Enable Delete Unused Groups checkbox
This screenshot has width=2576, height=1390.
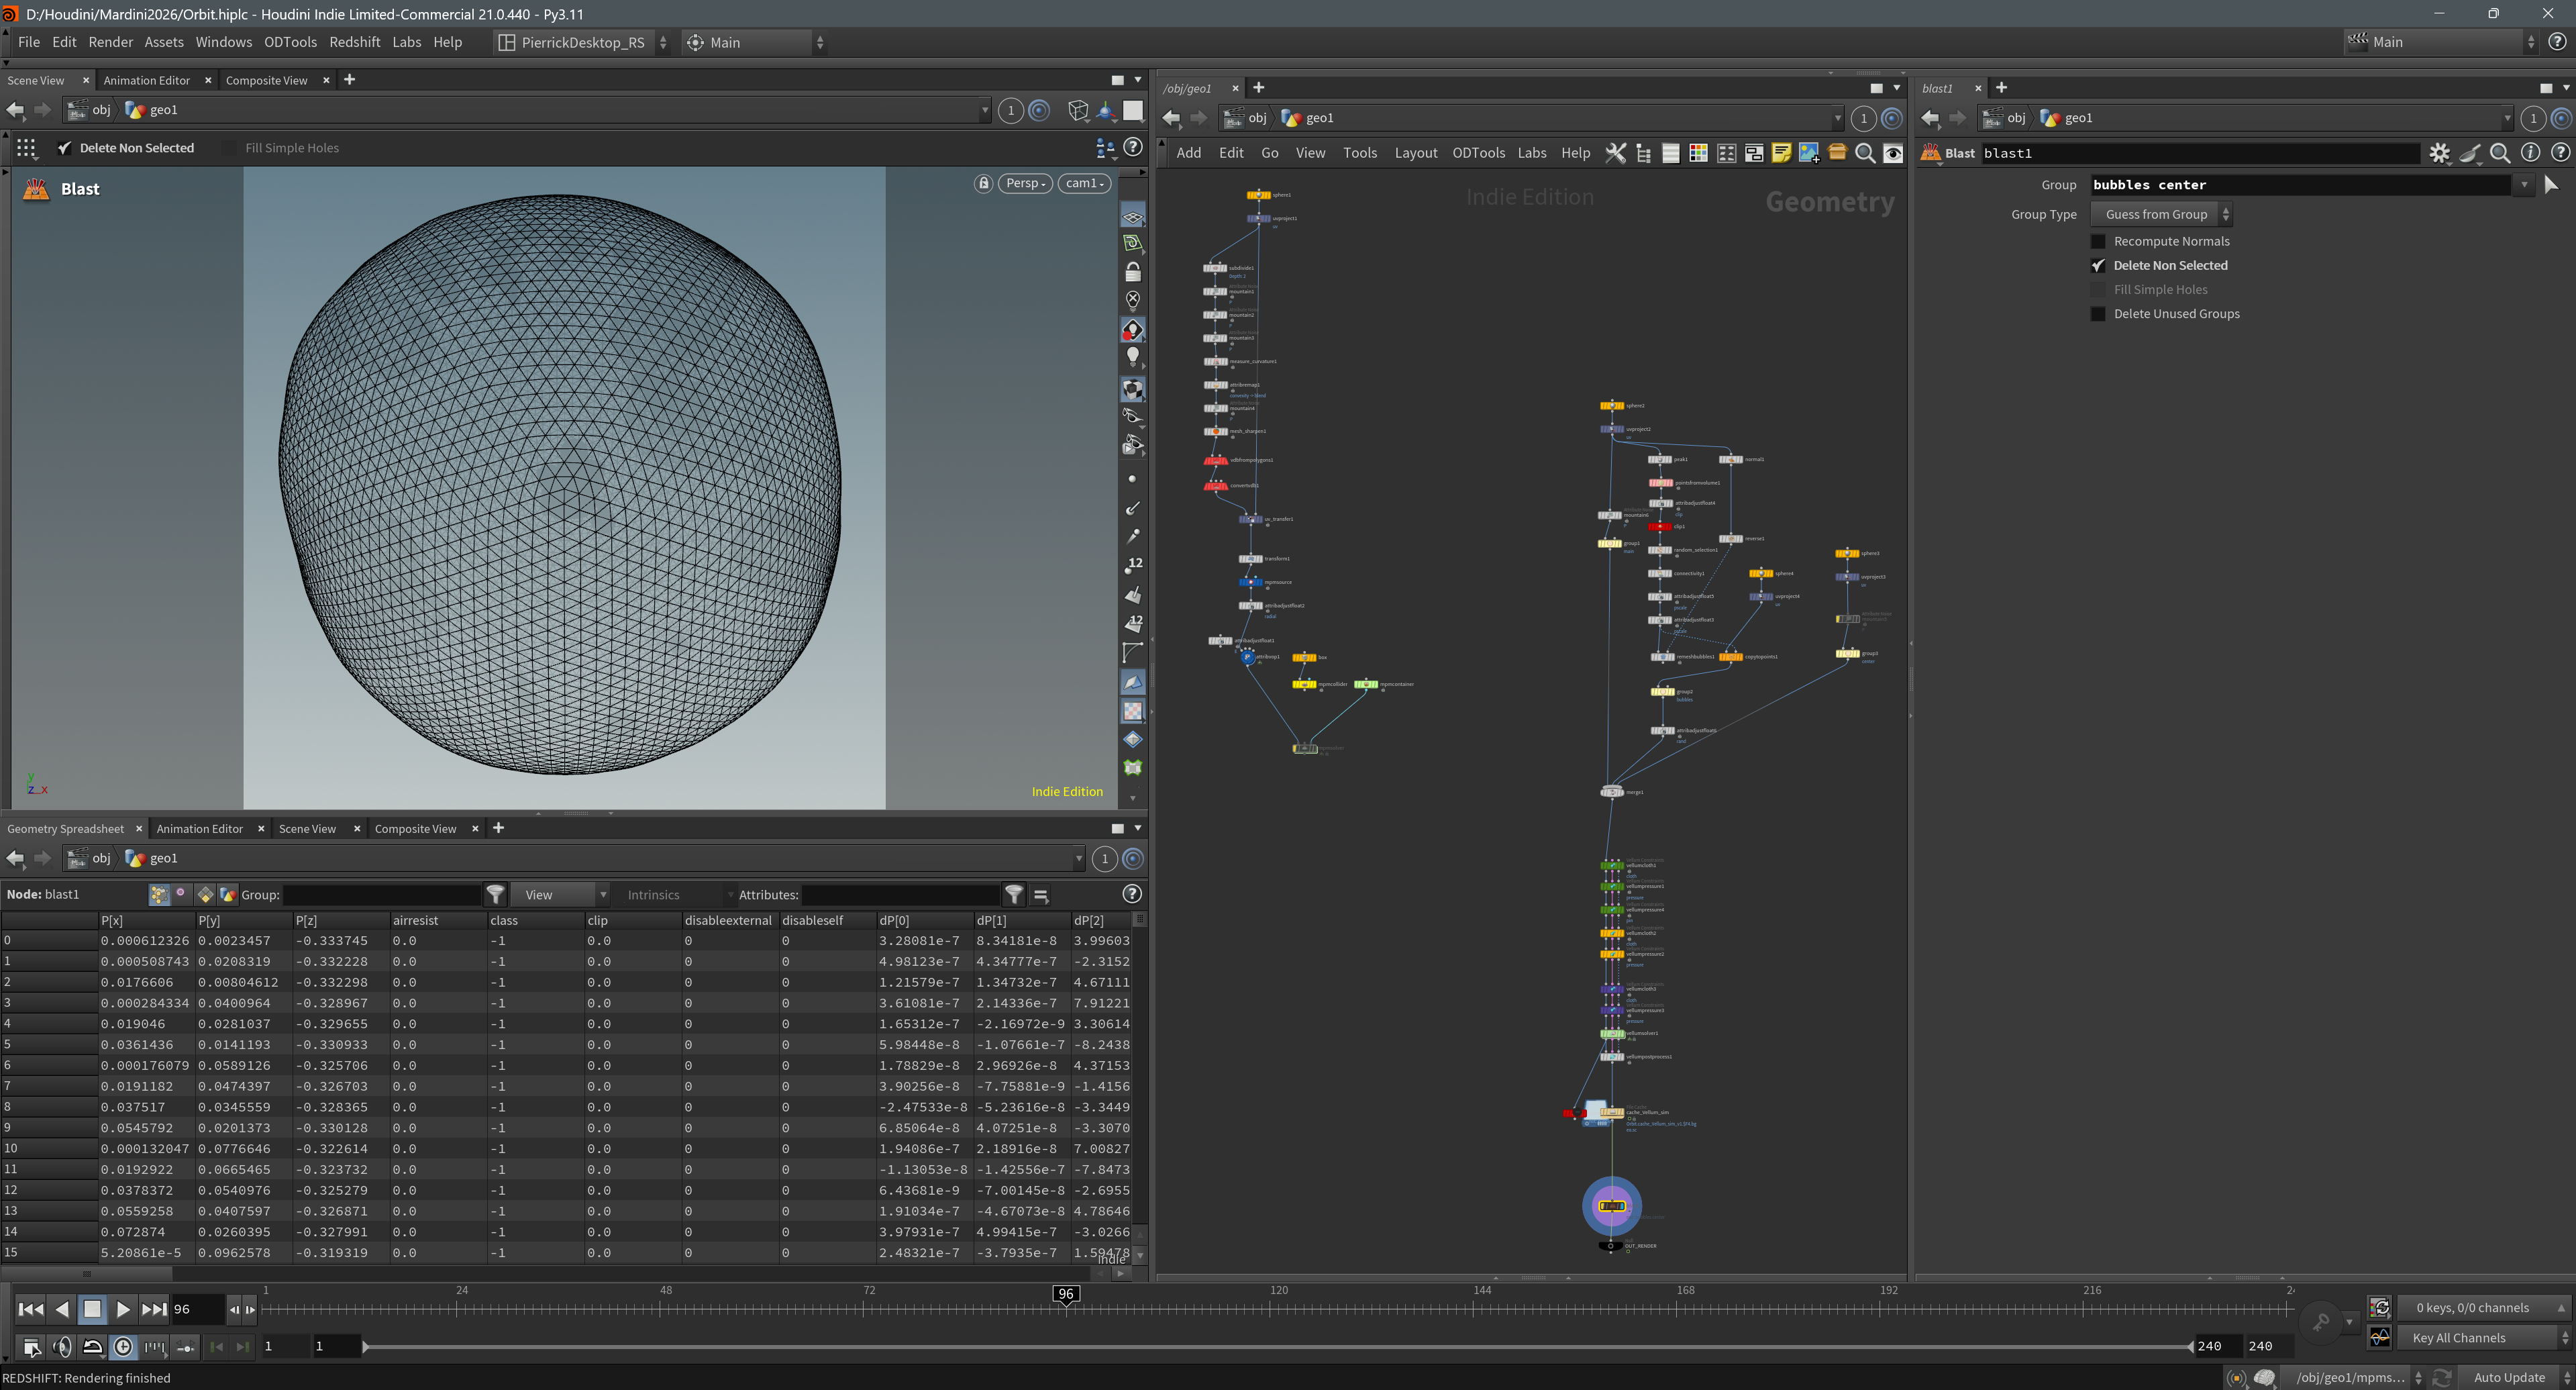[2098, 313]
